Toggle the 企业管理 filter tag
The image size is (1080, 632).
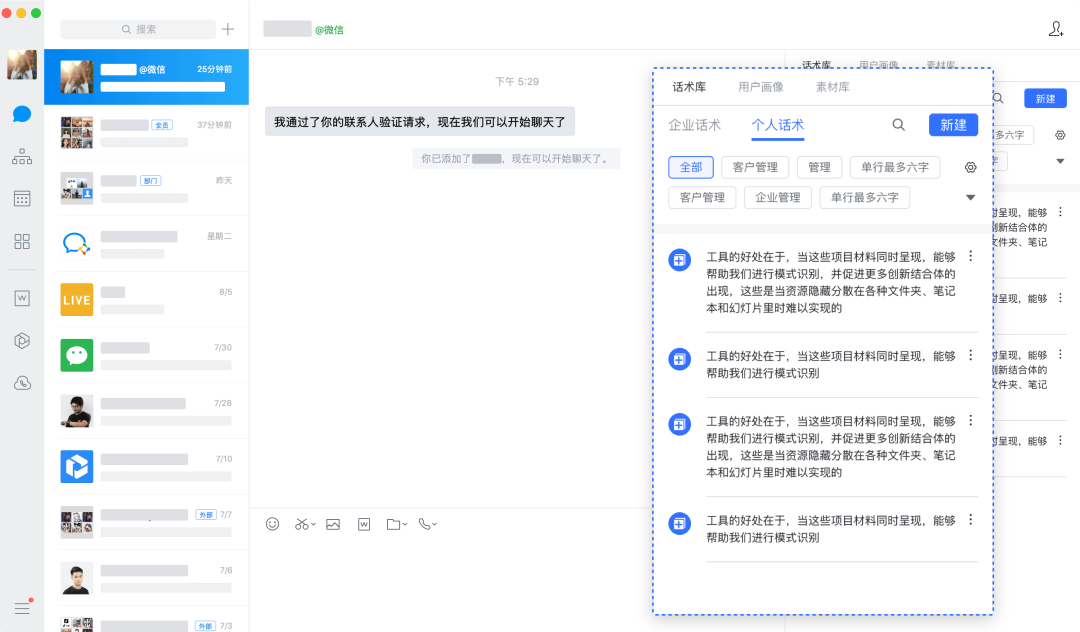click(x=778, y=197)
